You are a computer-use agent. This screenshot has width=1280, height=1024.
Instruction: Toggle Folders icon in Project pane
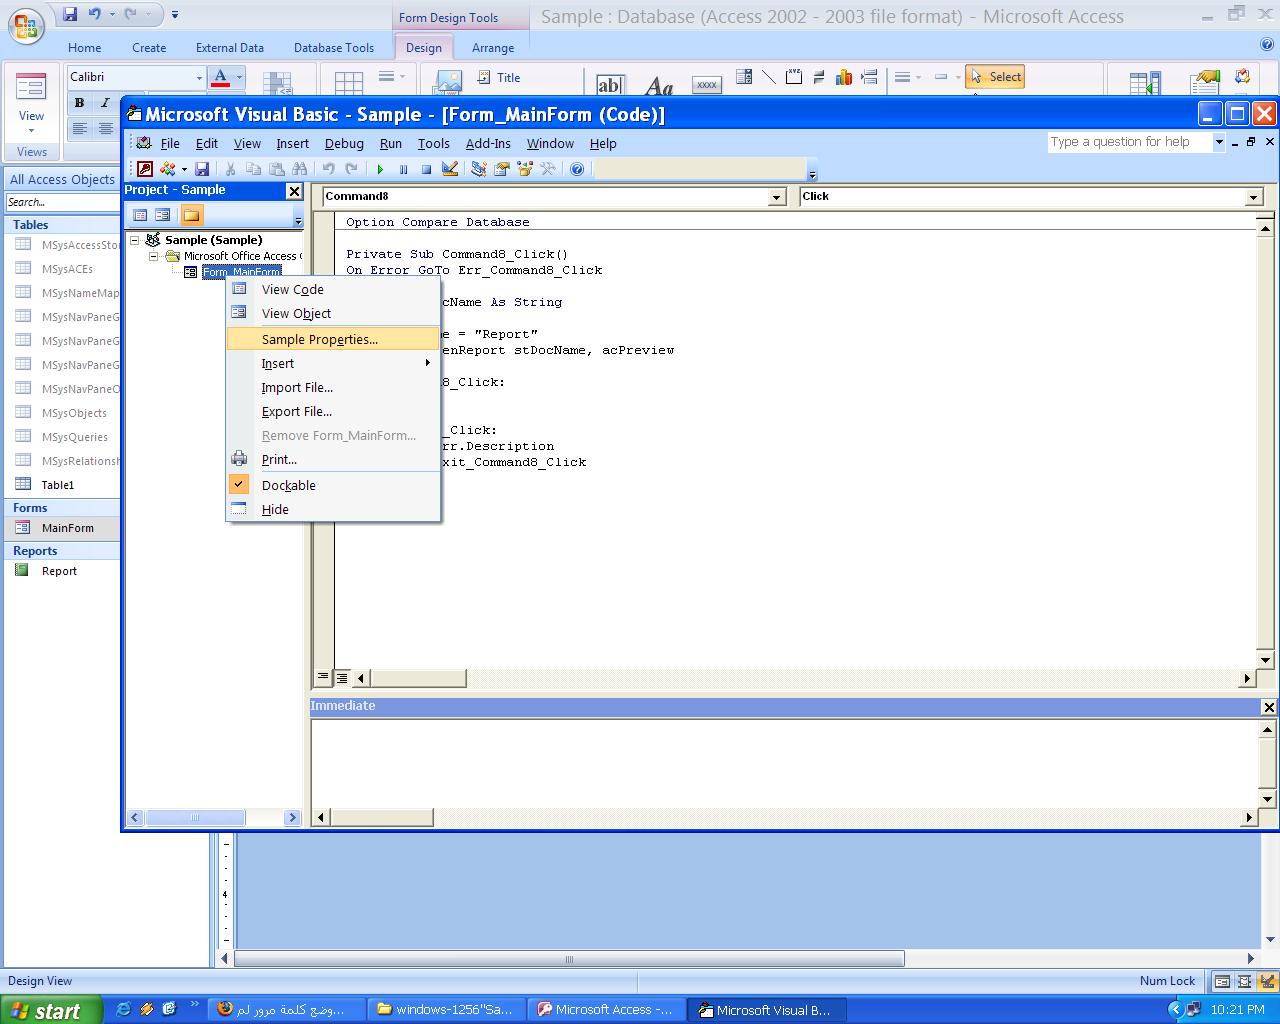click(191, 215)
